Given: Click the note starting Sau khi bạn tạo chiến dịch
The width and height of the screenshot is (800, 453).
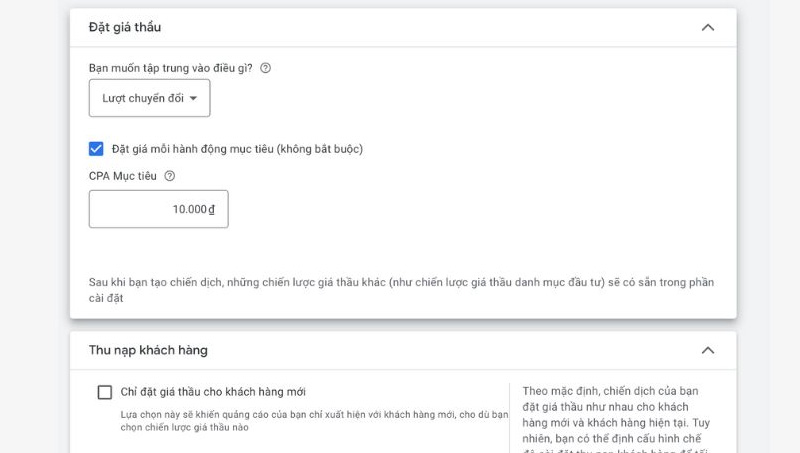Looking at the screenshot, I should pyautogui.click(x=400, y=290).
